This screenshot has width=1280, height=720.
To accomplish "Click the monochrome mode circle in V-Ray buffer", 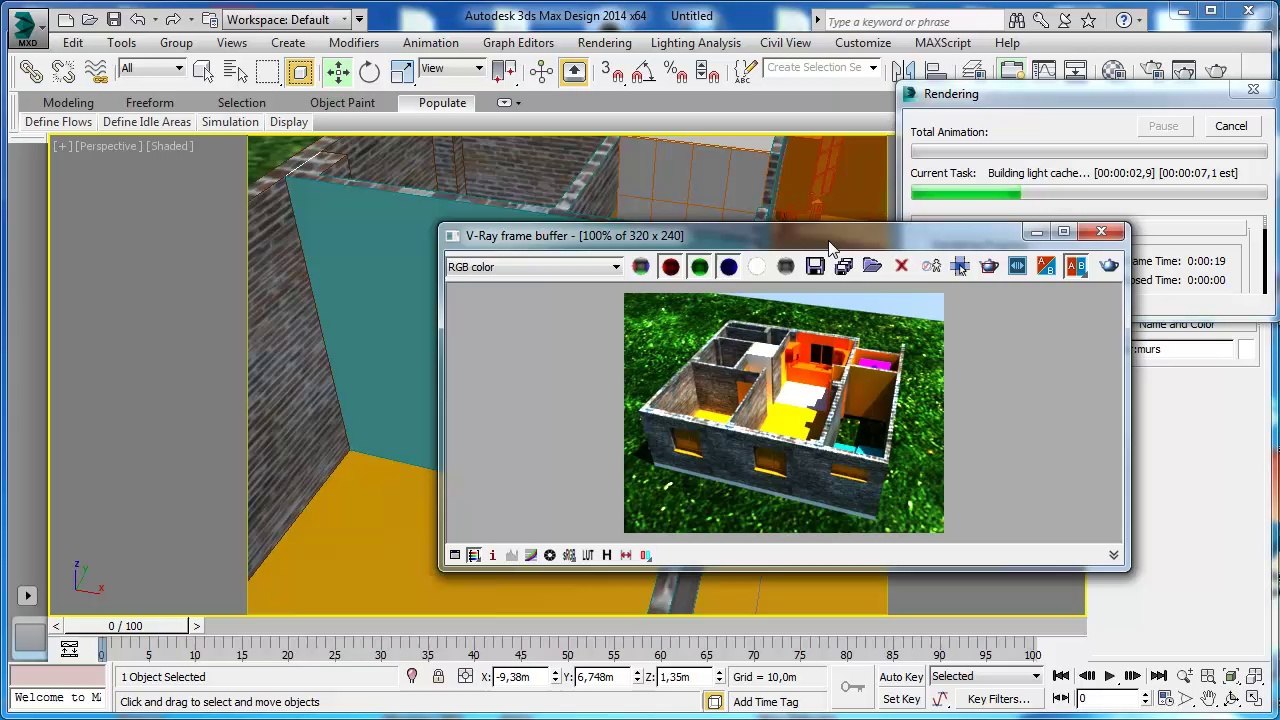I will 786,266.
